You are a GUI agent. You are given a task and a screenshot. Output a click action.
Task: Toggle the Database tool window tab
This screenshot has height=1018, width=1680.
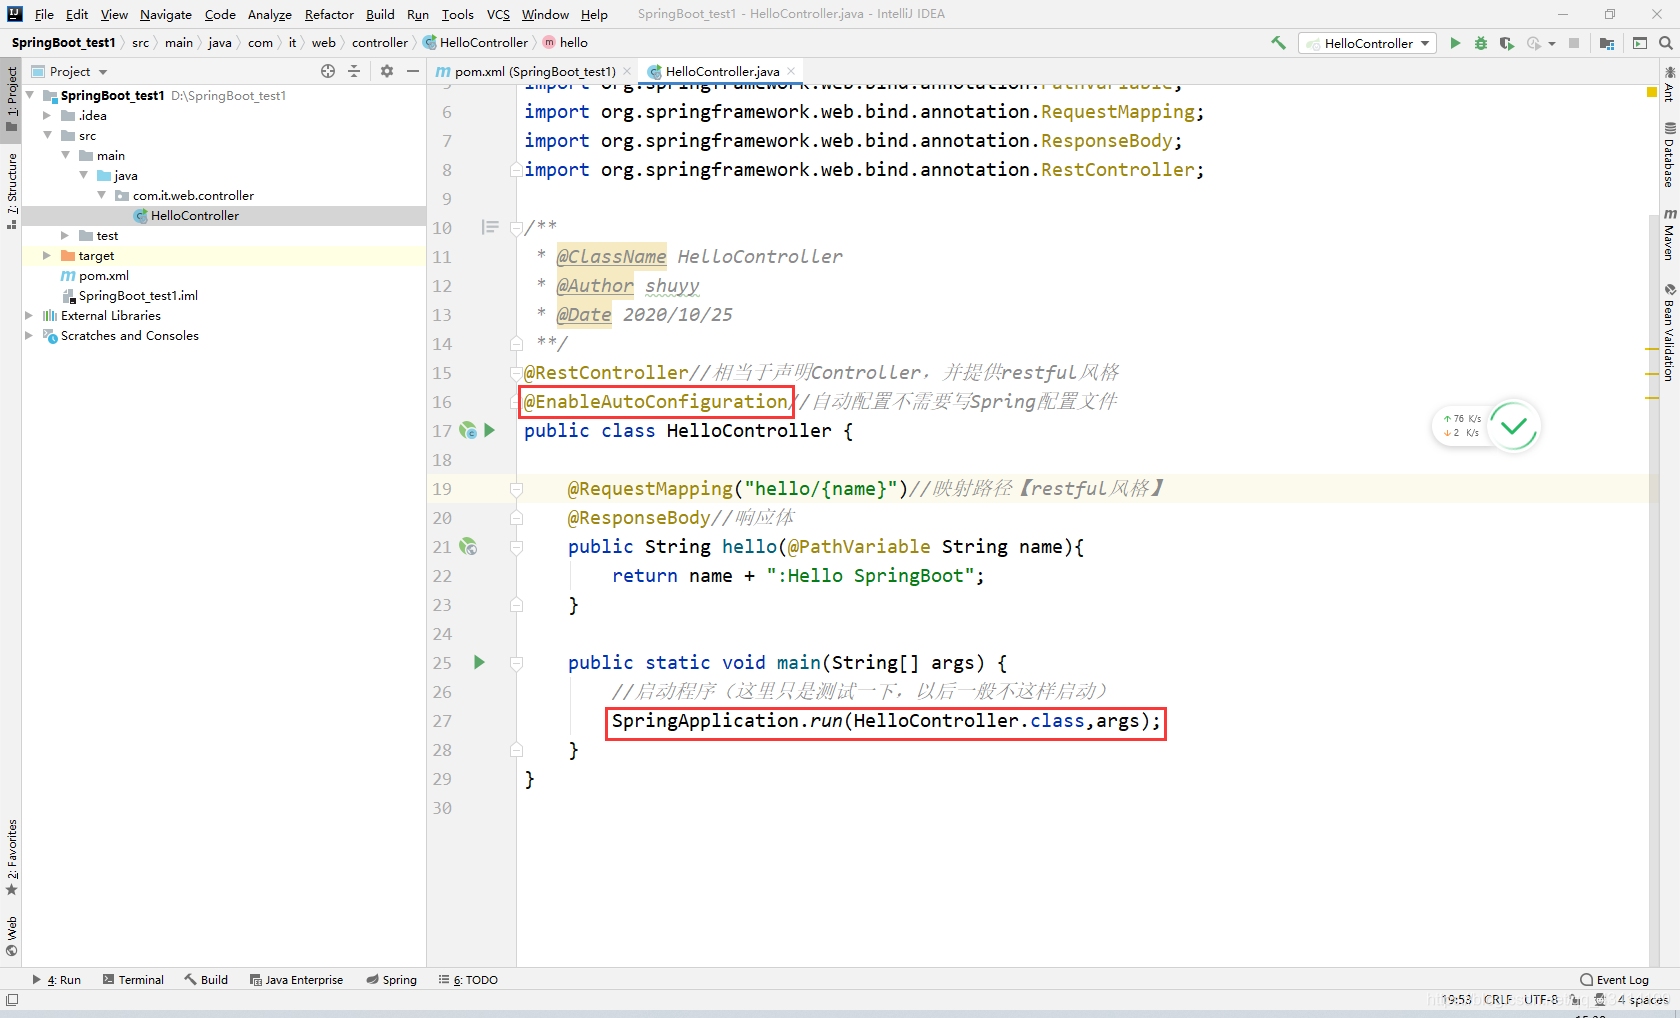[x=1669, y=154]
